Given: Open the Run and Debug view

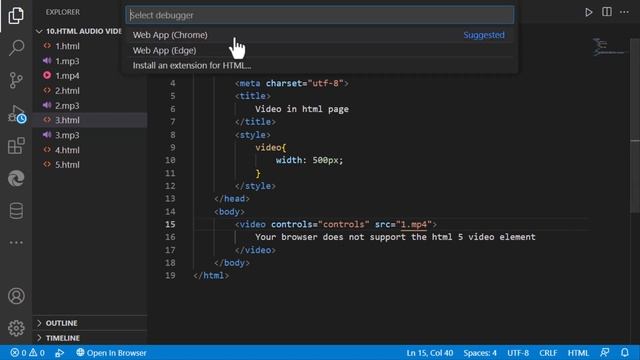Looking at the screenshot, I should 16,113.
